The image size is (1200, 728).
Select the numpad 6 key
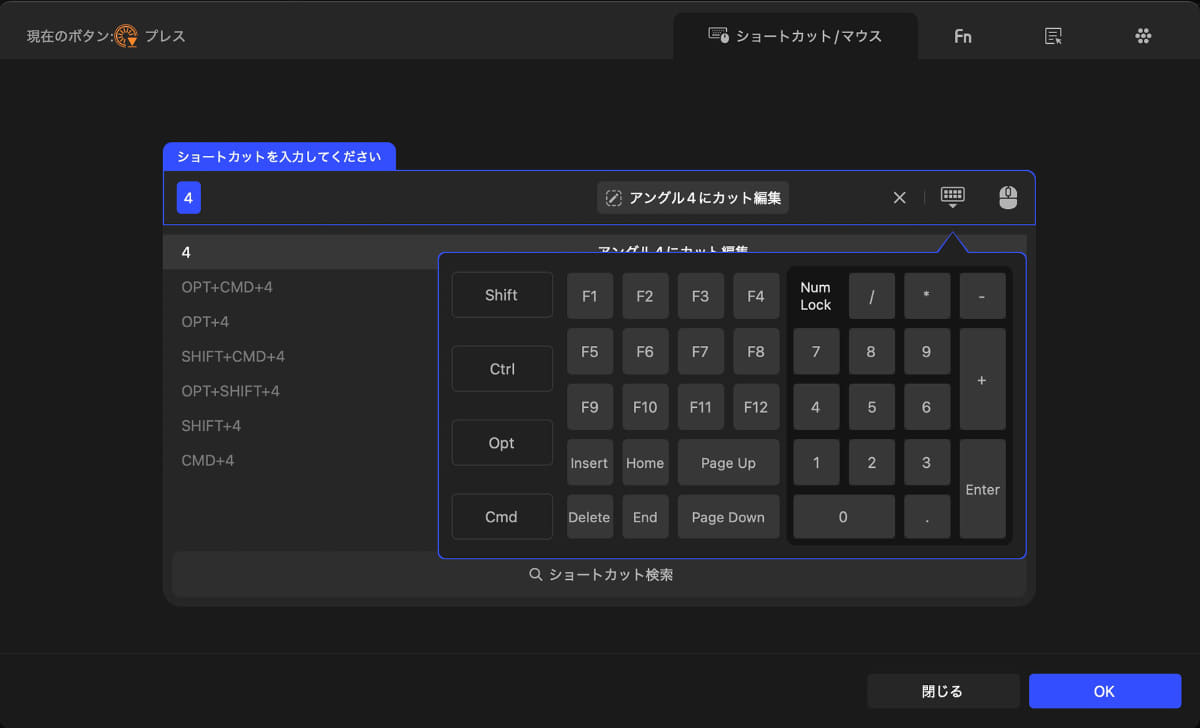click(x=927, y=407)
